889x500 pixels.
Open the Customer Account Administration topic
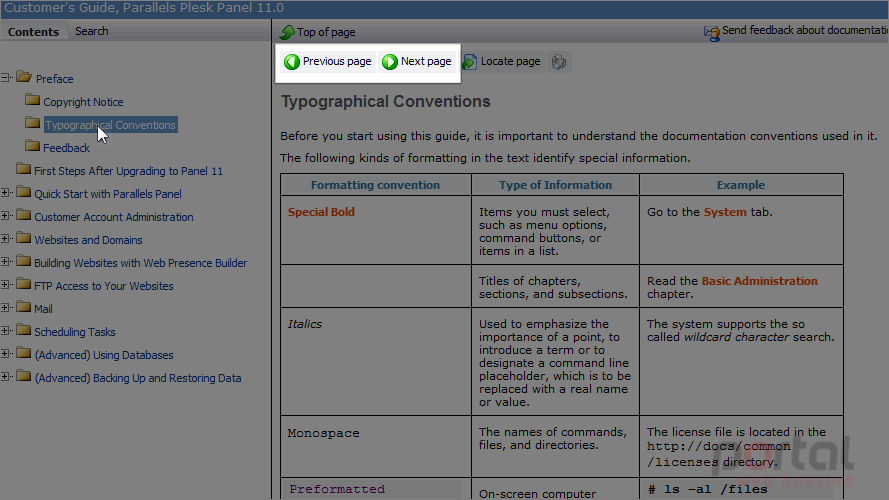click(x=114, y=217)
